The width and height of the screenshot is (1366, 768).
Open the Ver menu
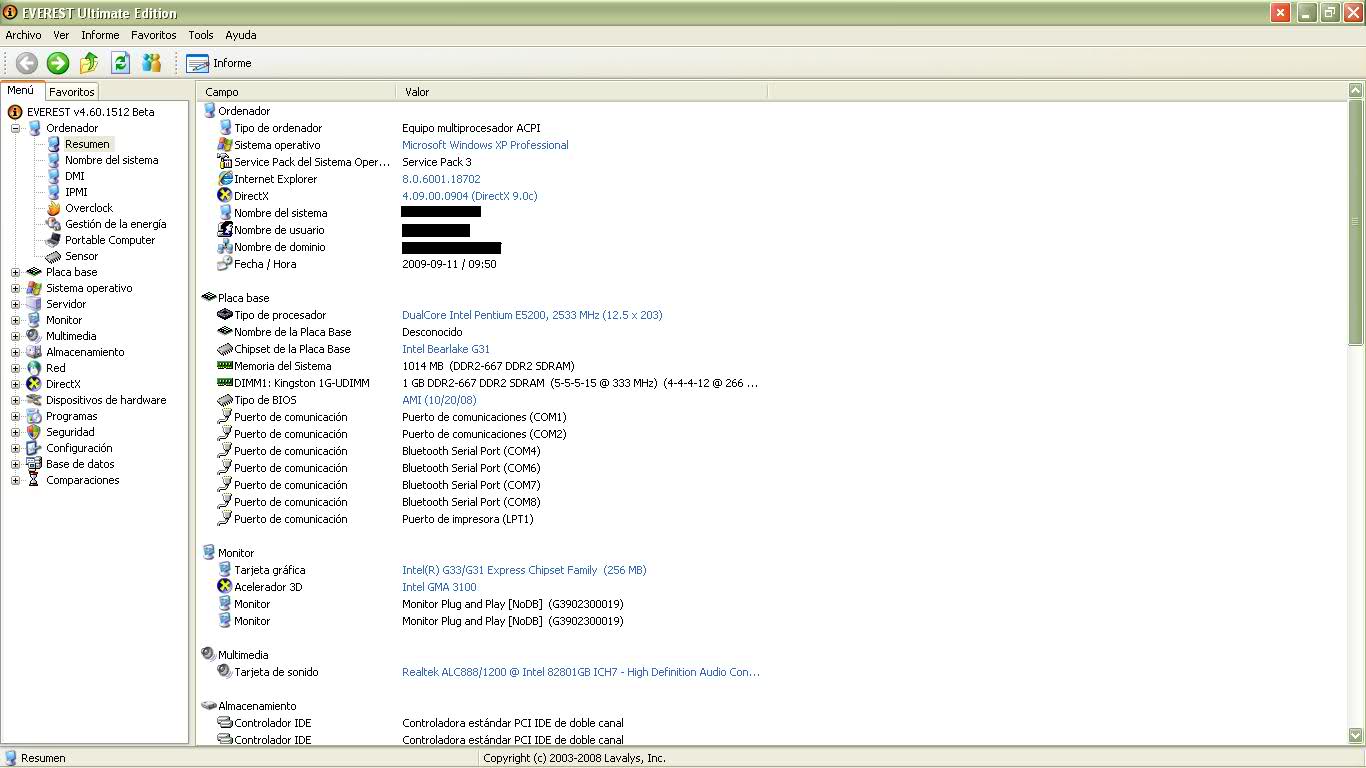61,35
